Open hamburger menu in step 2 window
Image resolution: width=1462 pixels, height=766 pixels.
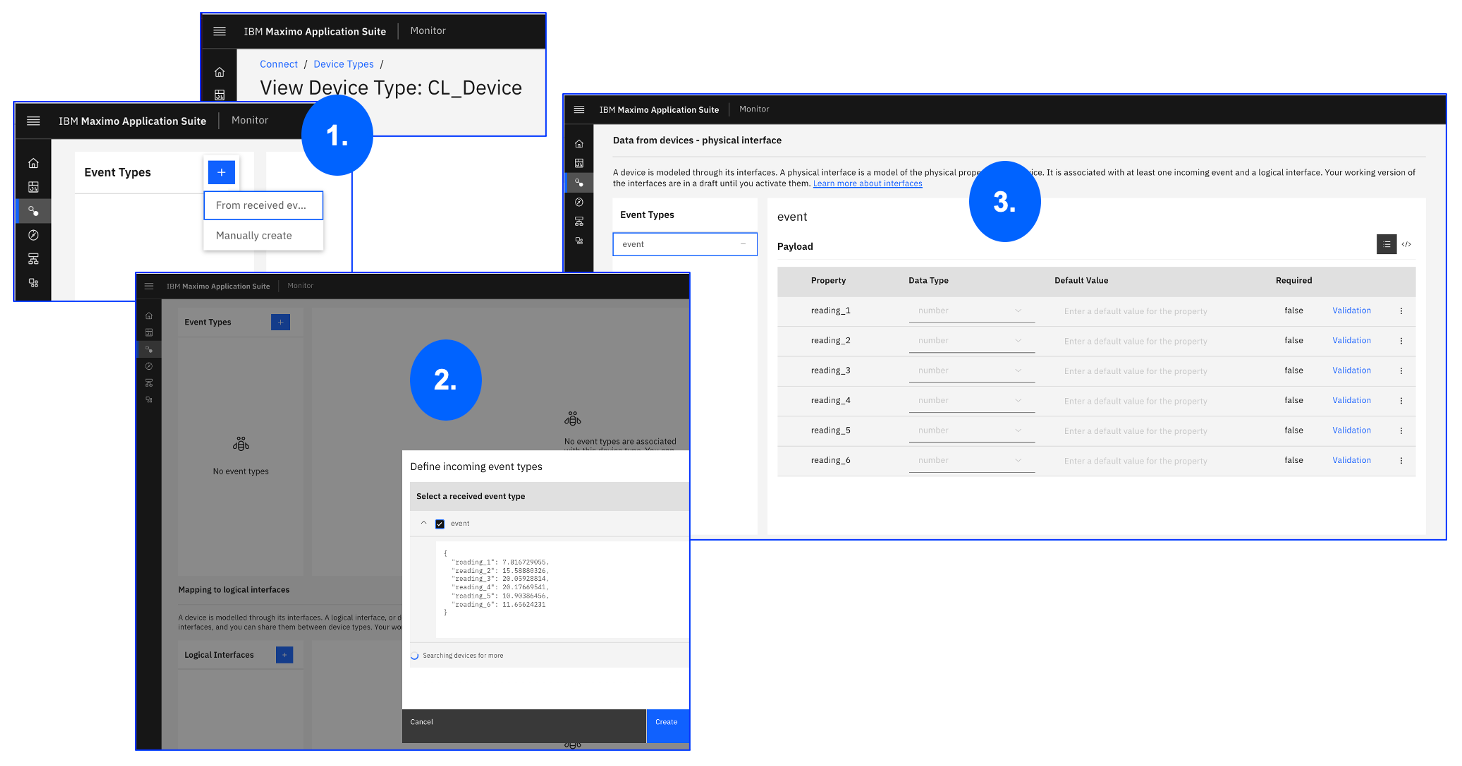pos(149,286)
